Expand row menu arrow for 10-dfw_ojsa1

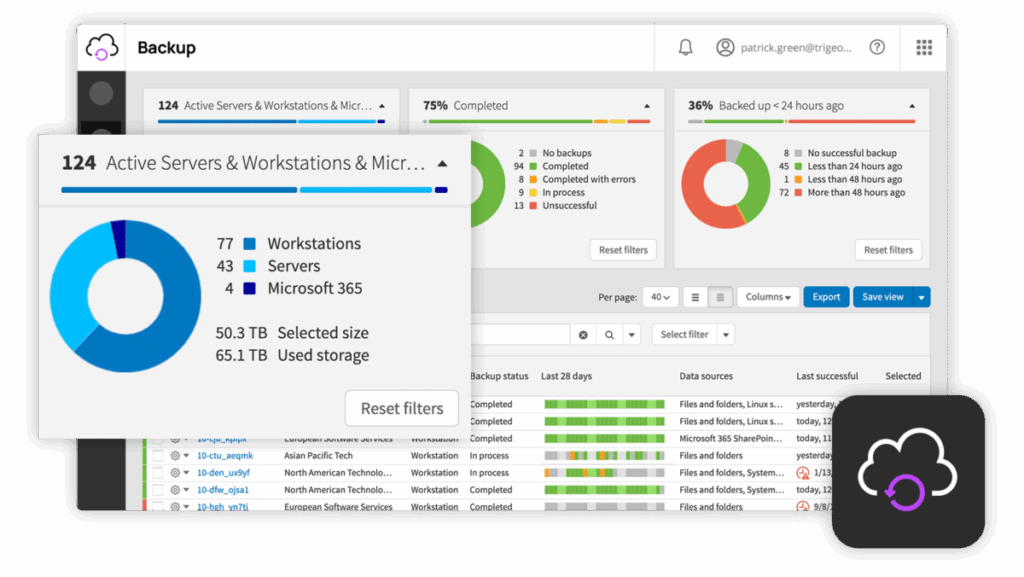tap(186, 490)
